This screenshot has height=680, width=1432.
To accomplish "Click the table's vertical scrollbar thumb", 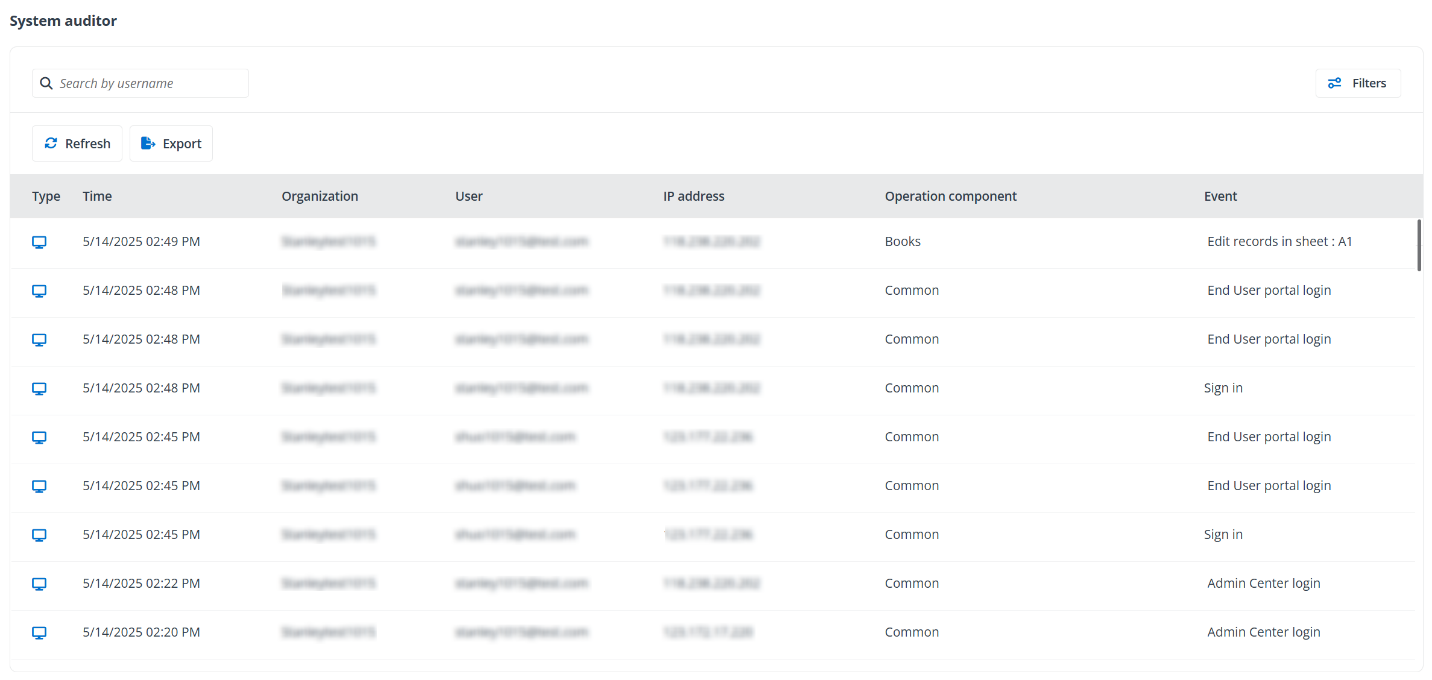I will click(x=1418, y=245).
